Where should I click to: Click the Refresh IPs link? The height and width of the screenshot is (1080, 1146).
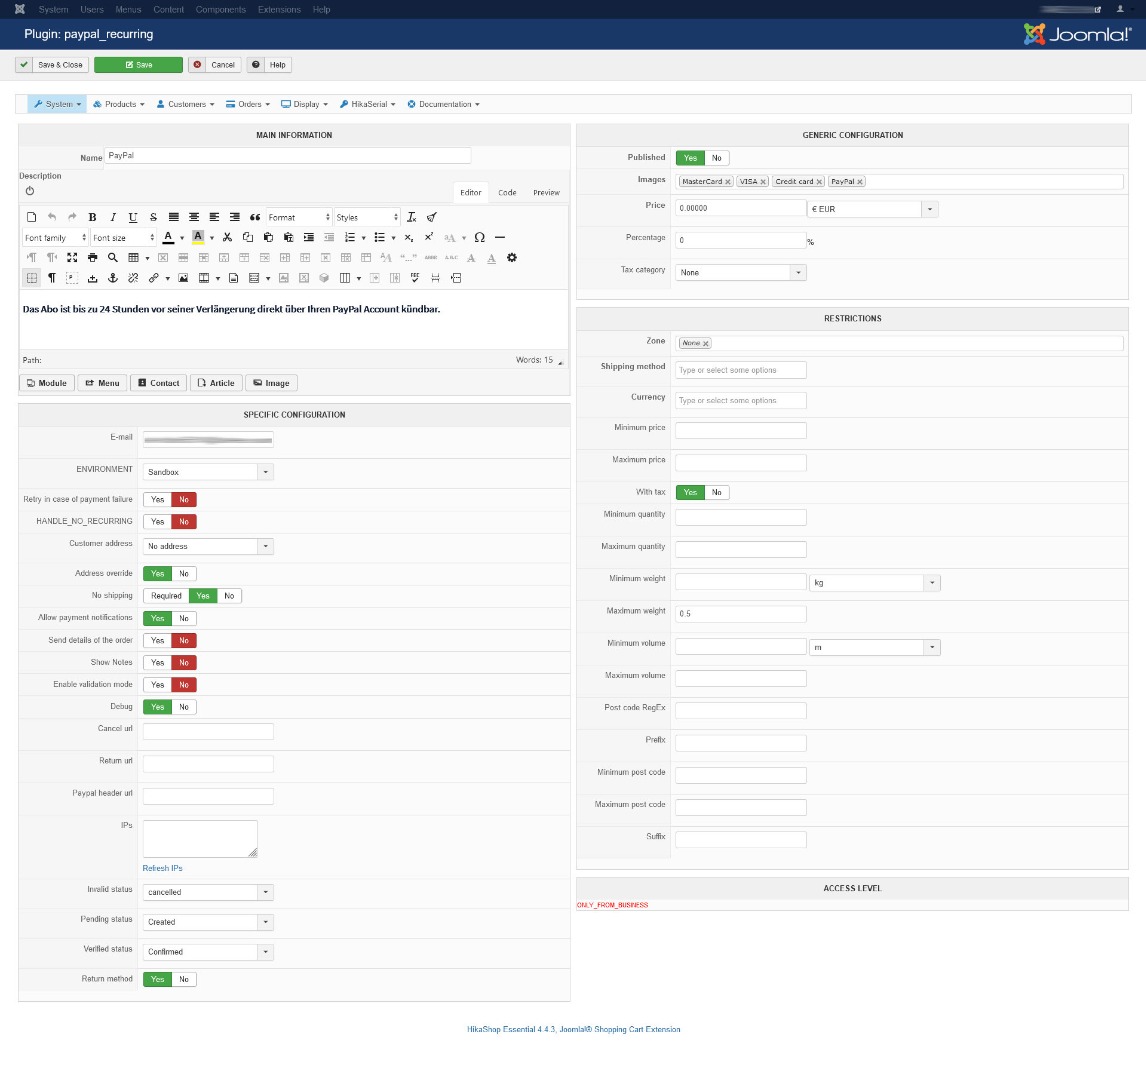pos(162,868)
